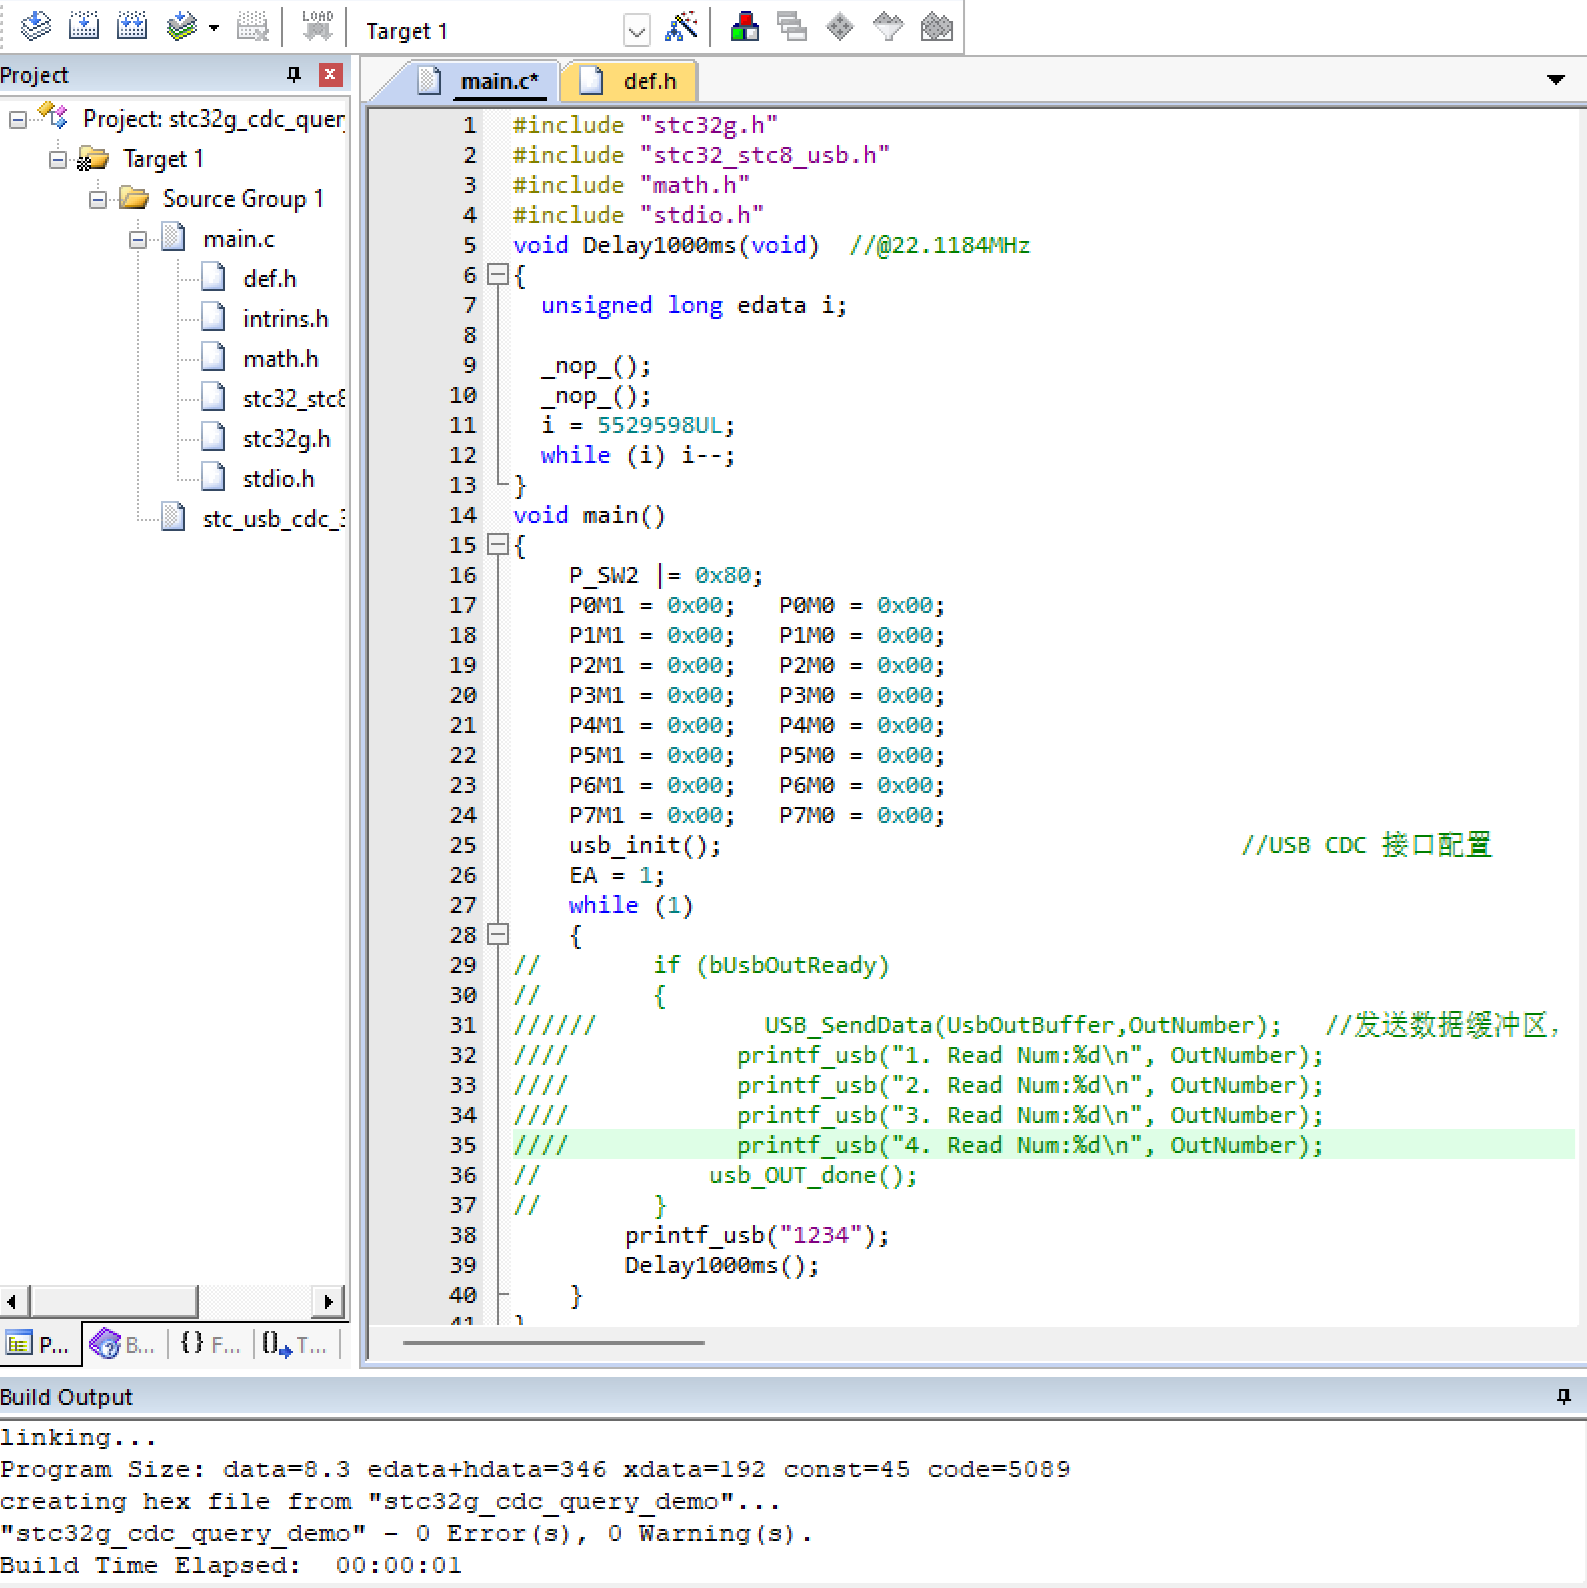Select main.c in the project tree

(x=238, y=239)
